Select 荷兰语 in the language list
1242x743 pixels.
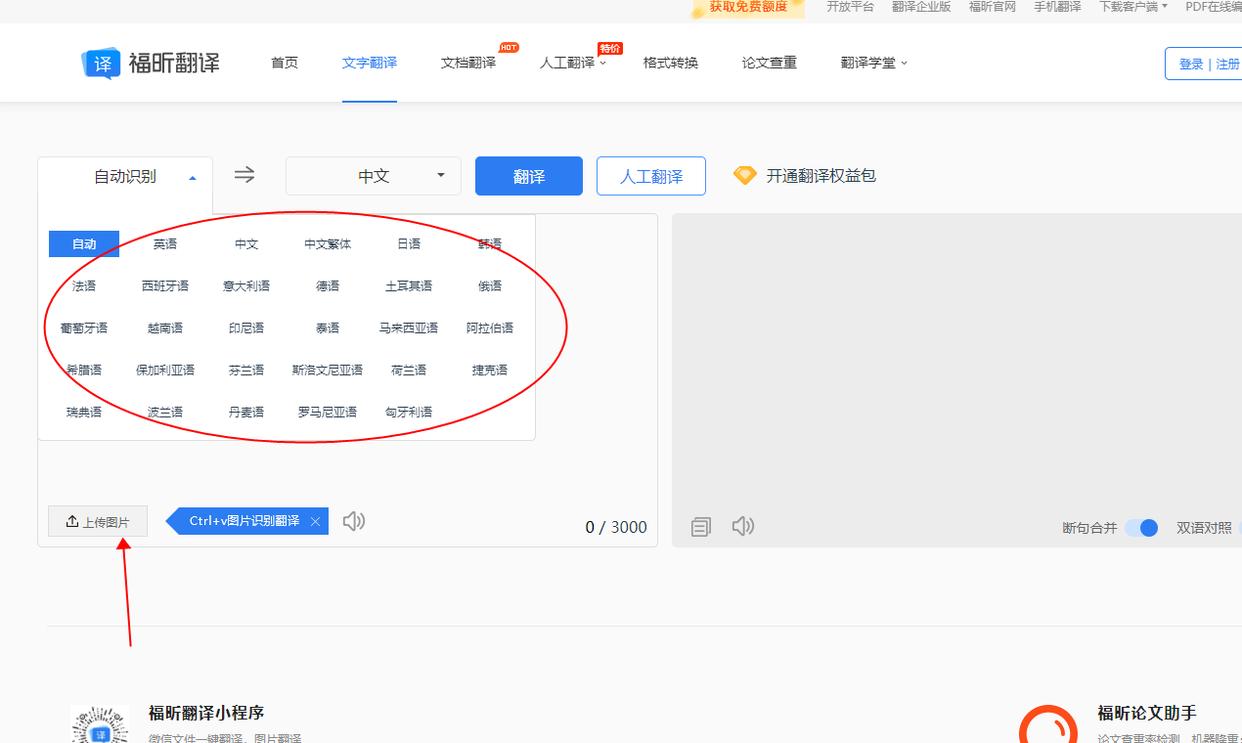pos(409,370)
